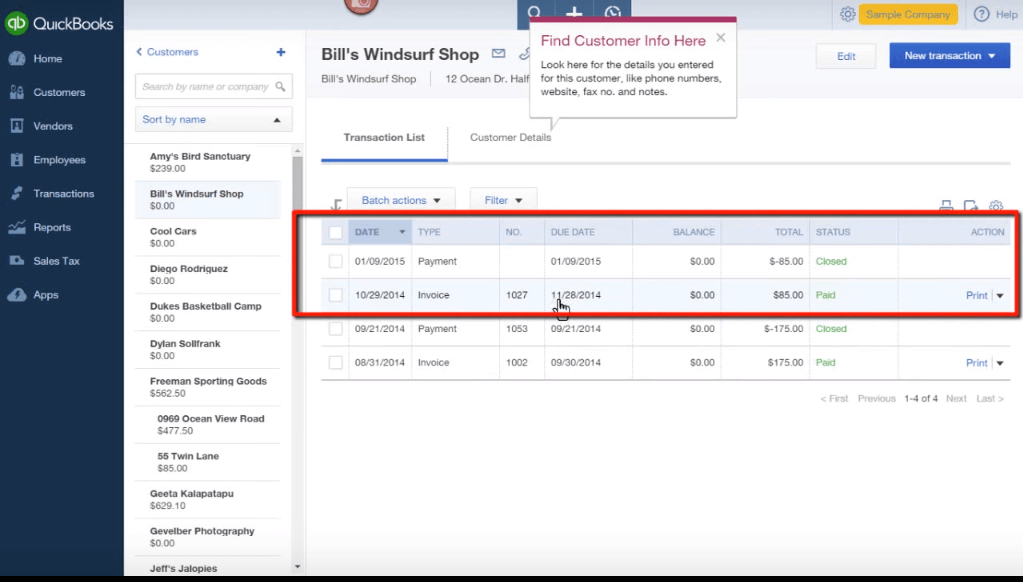This screenshot has width=1023, height=582.
Task: Select checkbox for Invoice 1027
Action: [335, 295]
